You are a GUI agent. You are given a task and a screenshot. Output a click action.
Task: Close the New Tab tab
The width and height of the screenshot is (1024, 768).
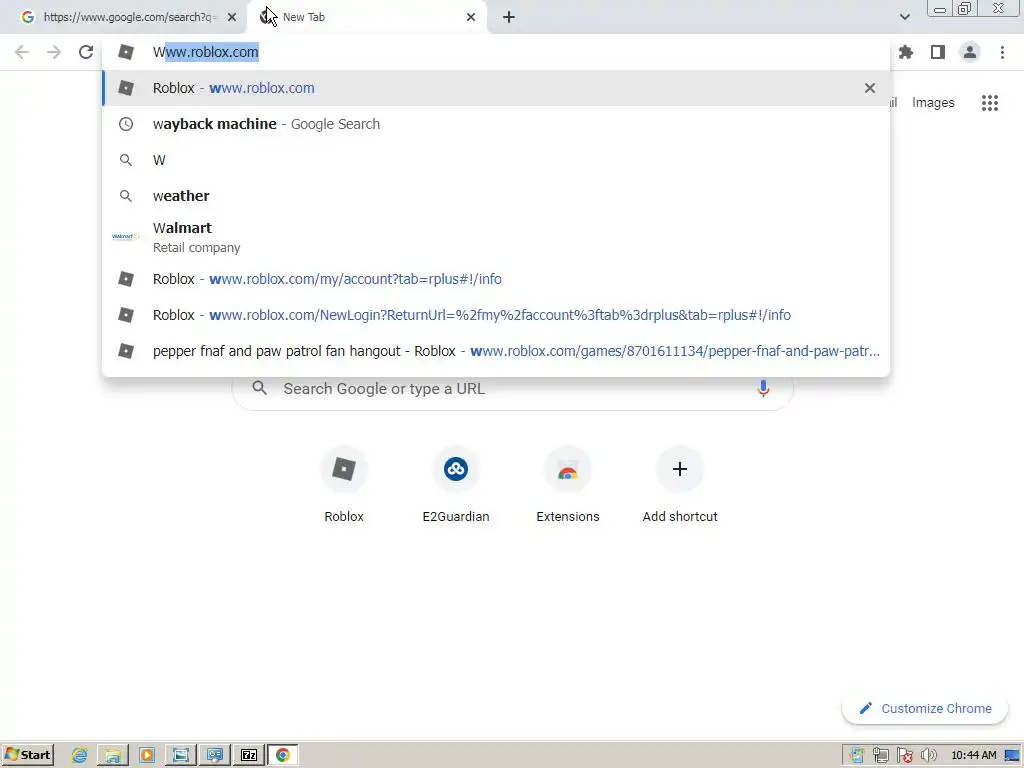(471, 17)
